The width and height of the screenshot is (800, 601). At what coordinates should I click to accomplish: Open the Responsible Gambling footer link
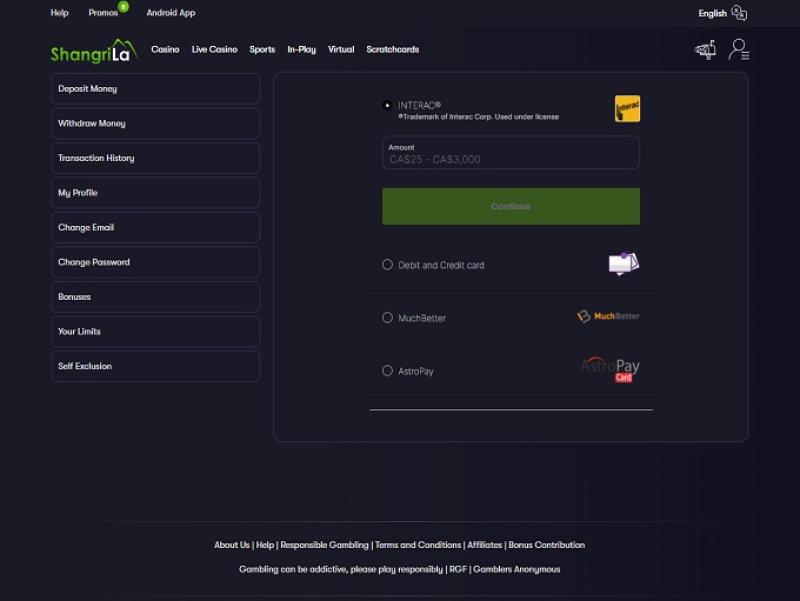324,545
